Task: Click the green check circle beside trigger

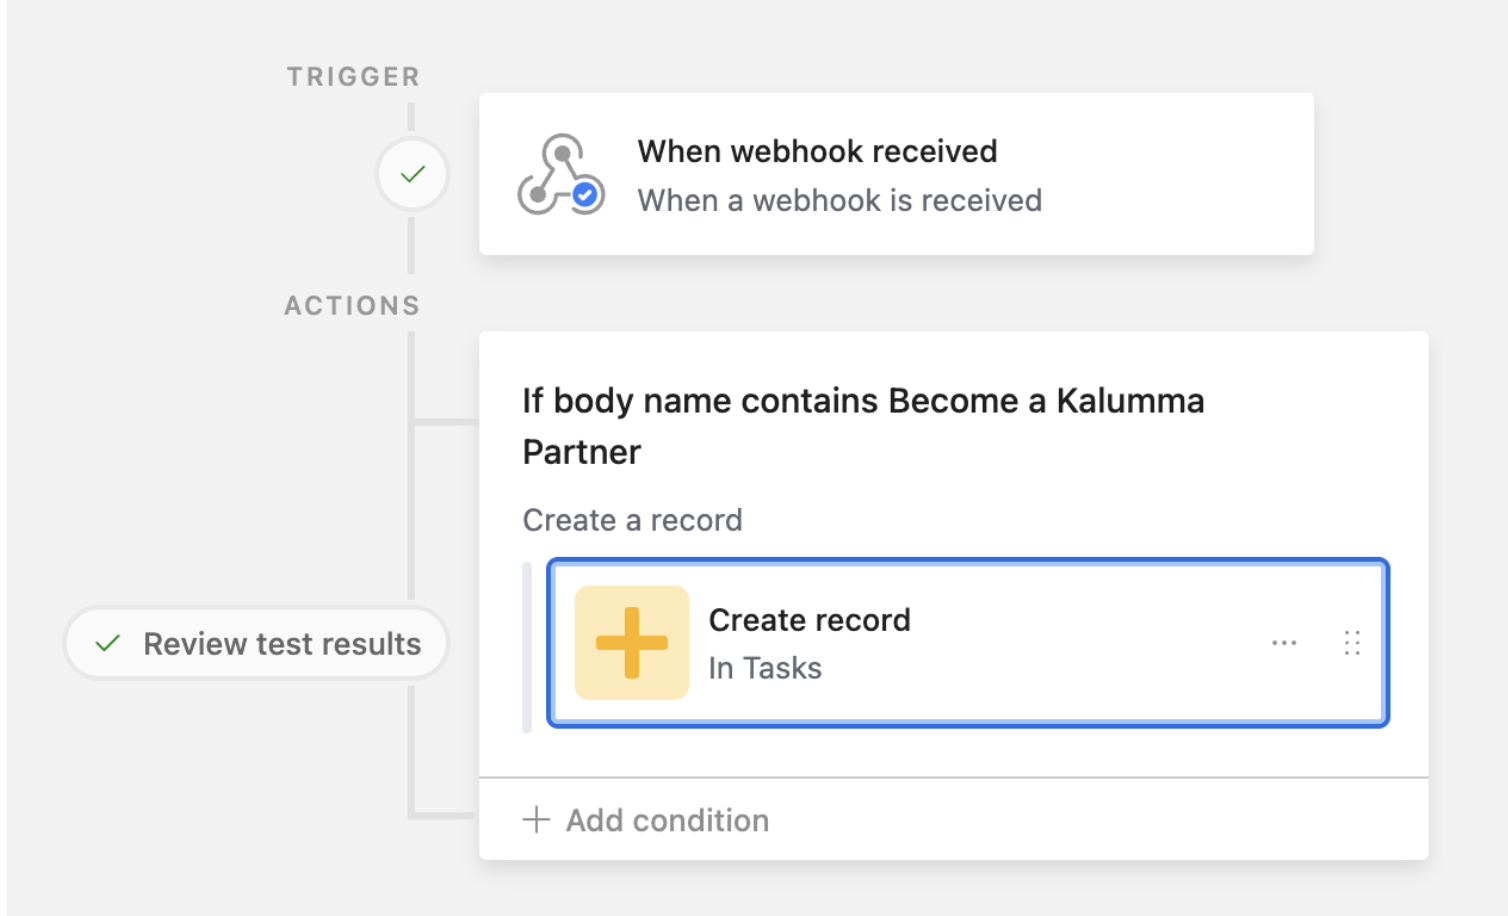Action: pyautogui.click(x=412, y=174)
